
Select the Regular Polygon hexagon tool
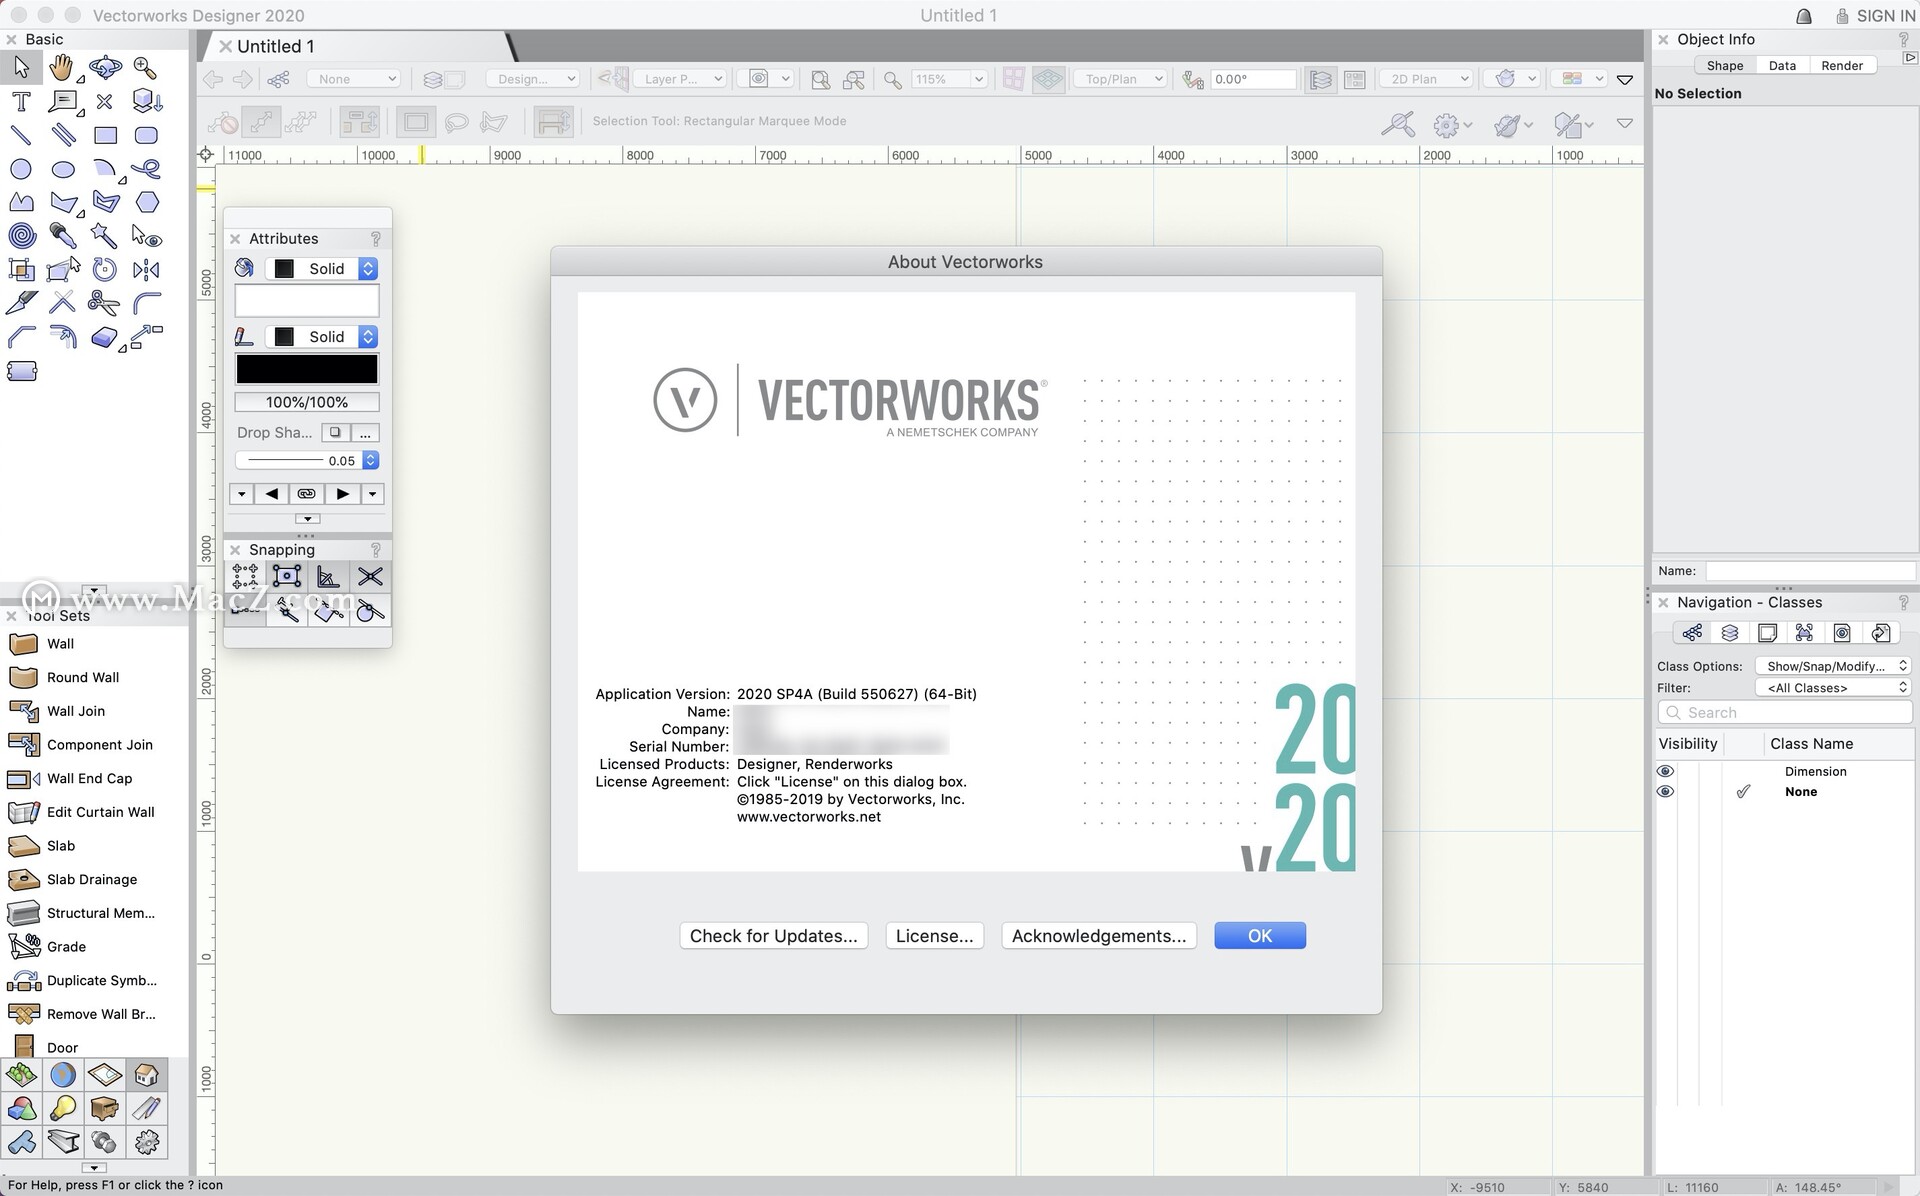tap(147, 202)
